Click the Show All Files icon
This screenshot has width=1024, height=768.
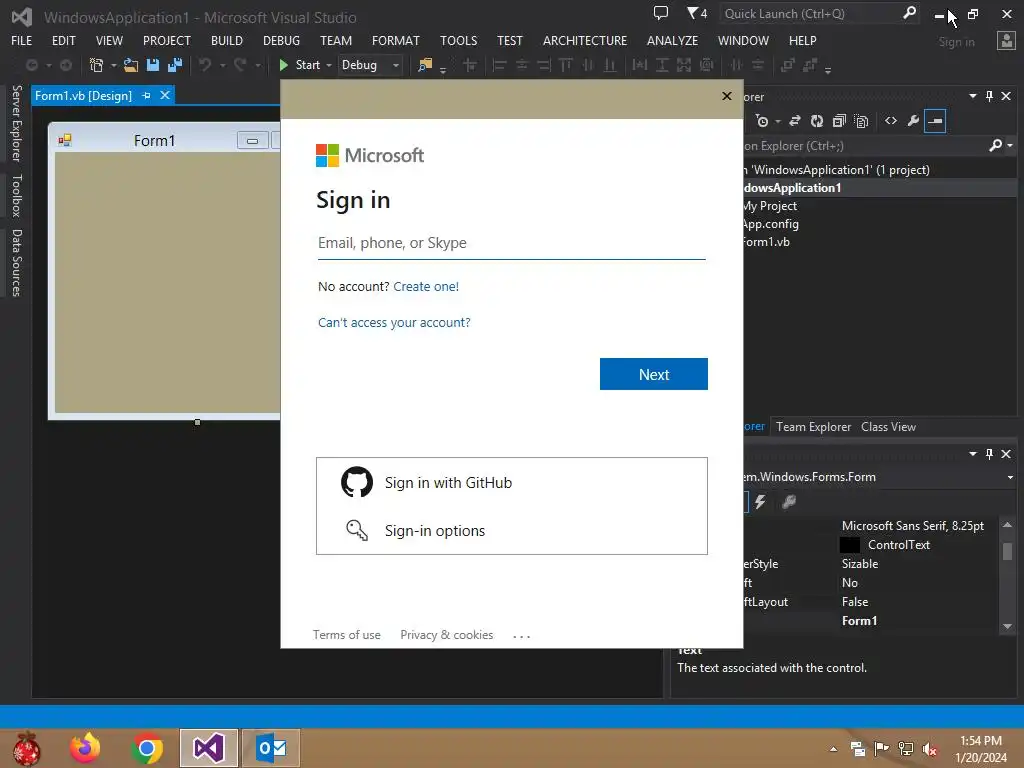tap(861, 121)
